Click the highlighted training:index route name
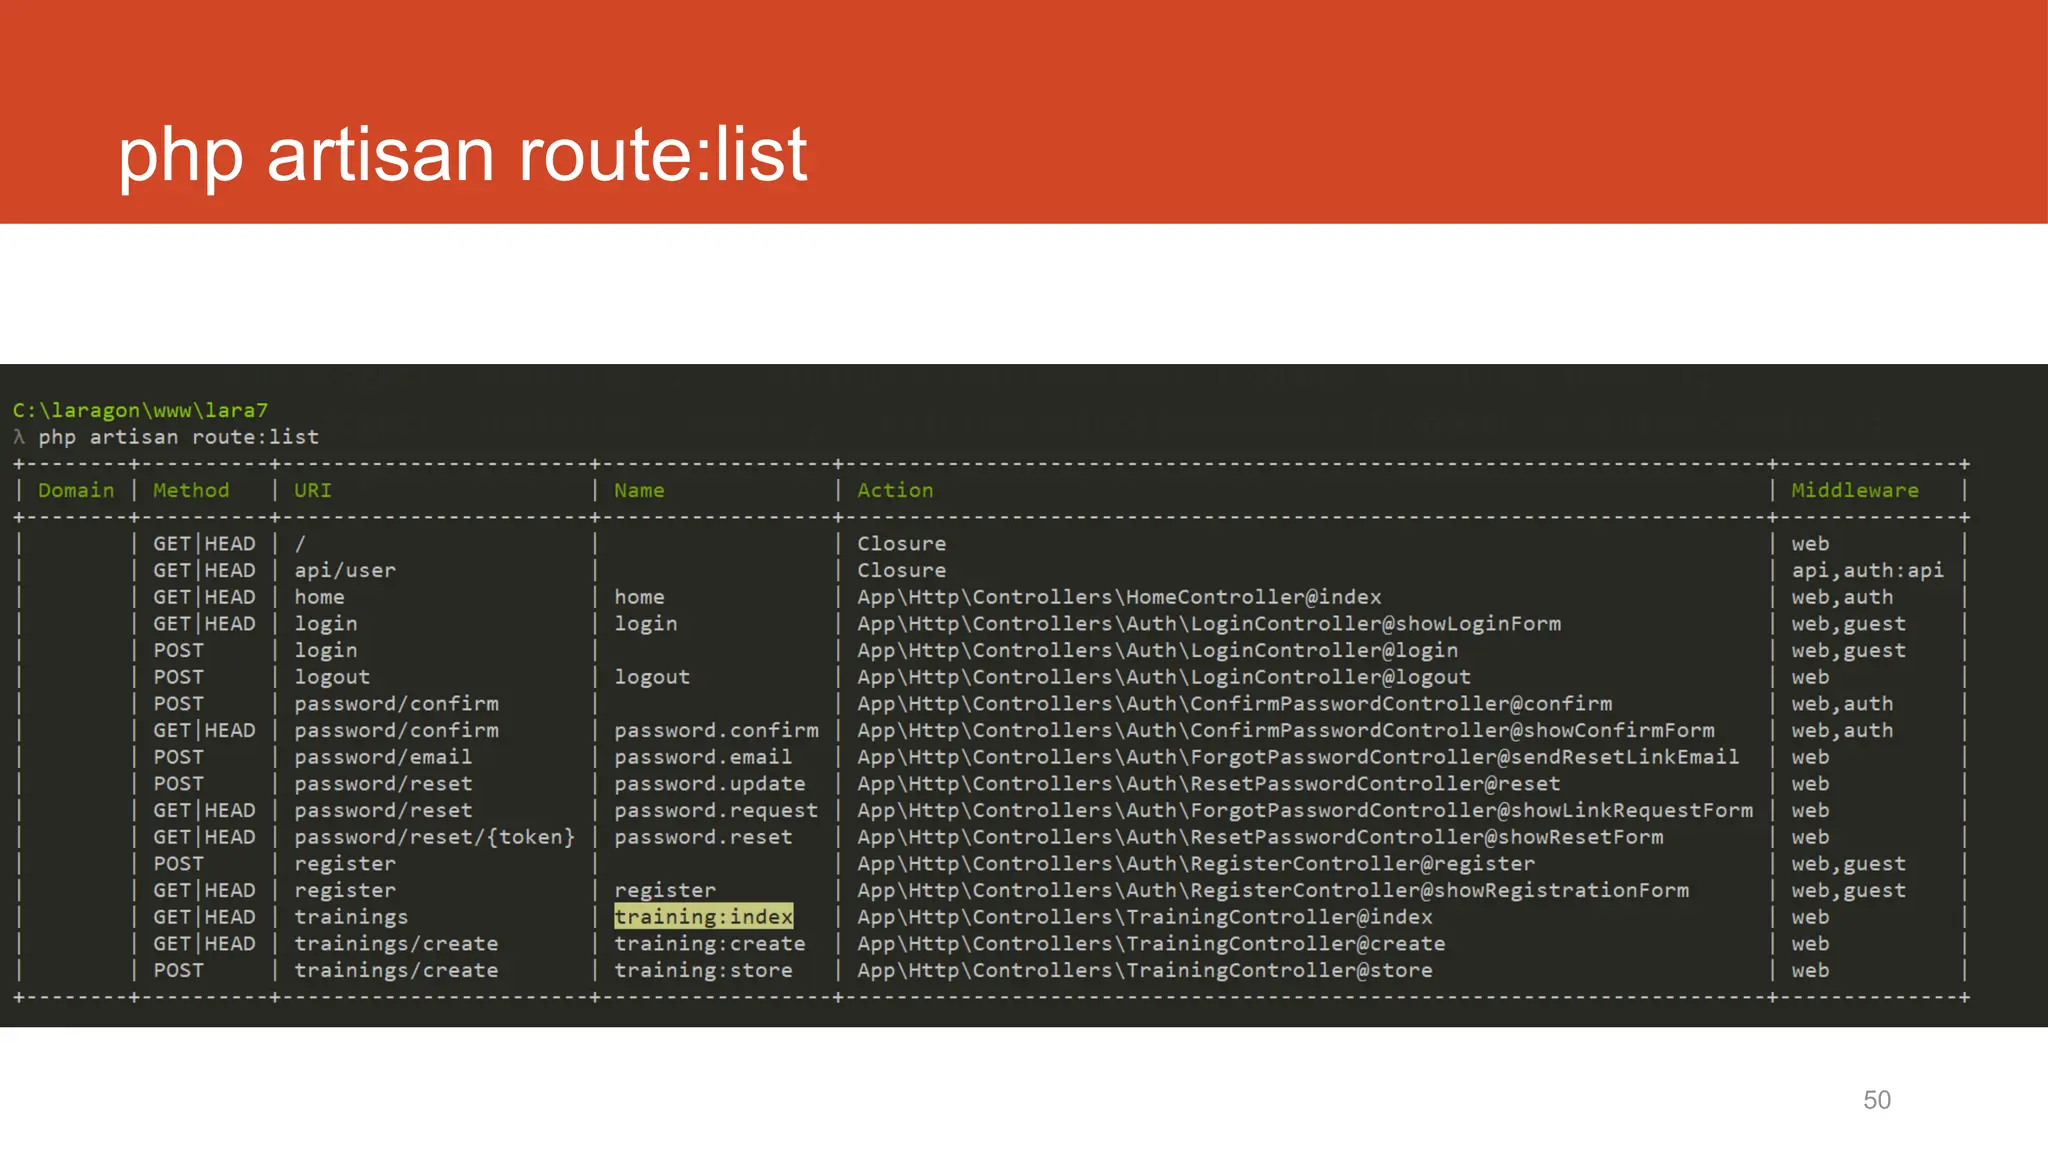The height and width of the screenshot is (1152, 2048). (703, 917)
